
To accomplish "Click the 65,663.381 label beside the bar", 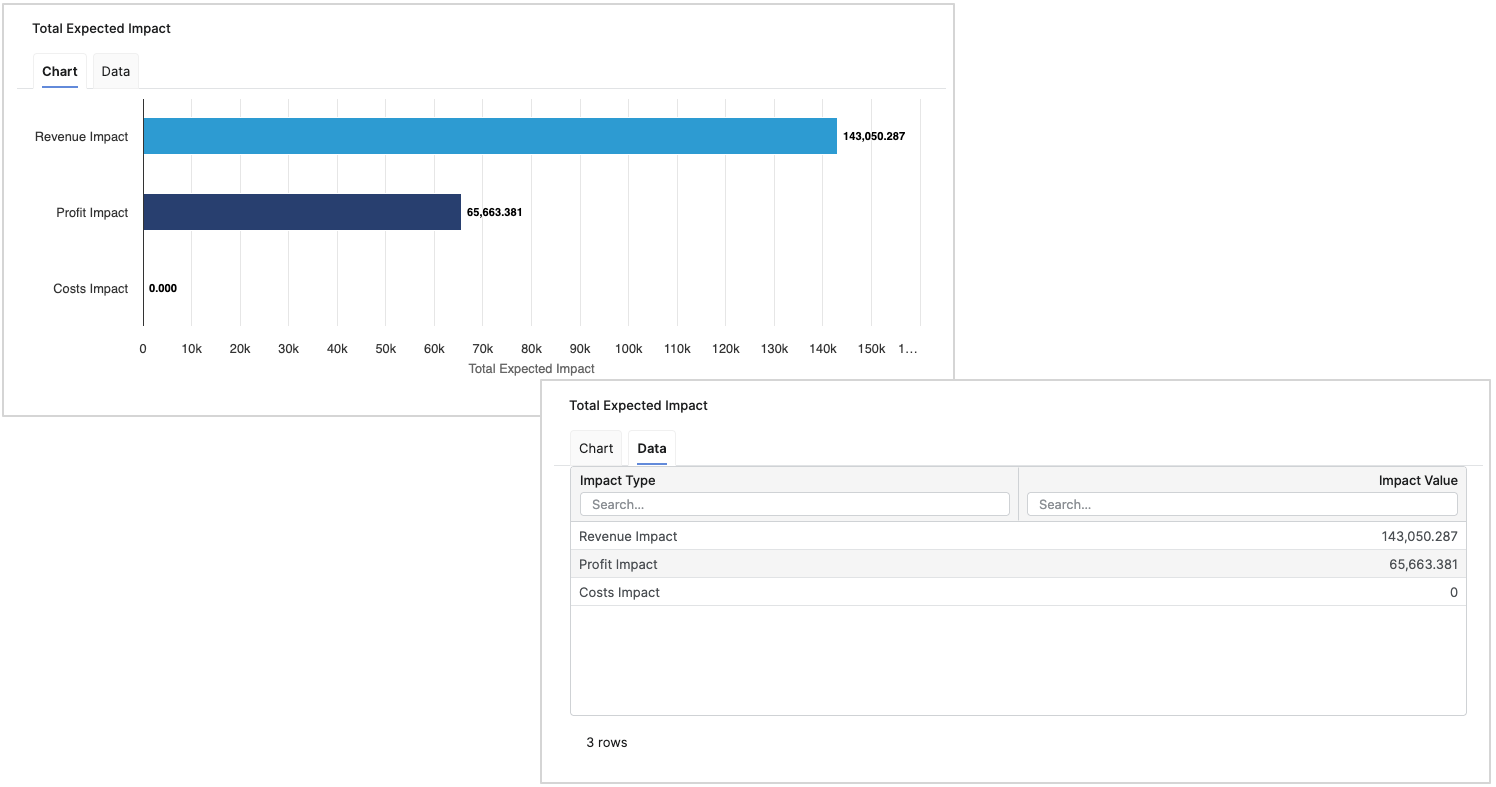I will [494, 213].
